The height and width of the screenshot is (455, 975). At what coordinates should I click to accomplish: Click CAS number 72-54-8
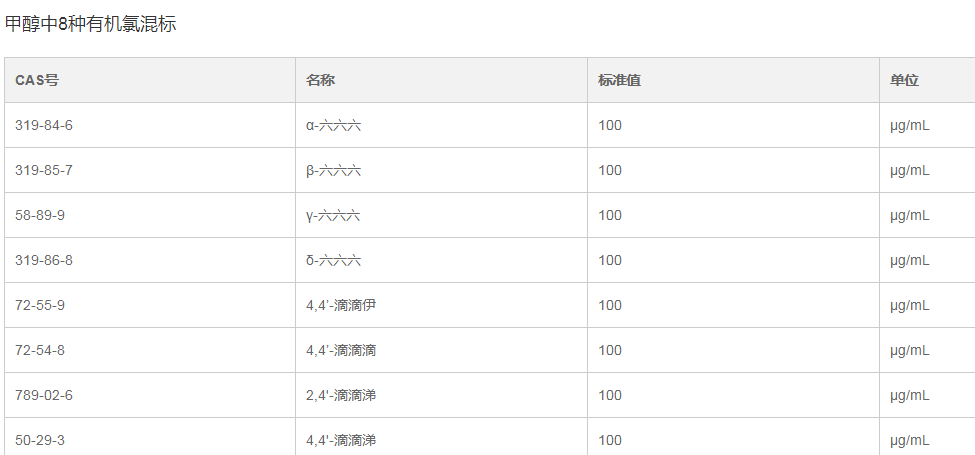40,350
